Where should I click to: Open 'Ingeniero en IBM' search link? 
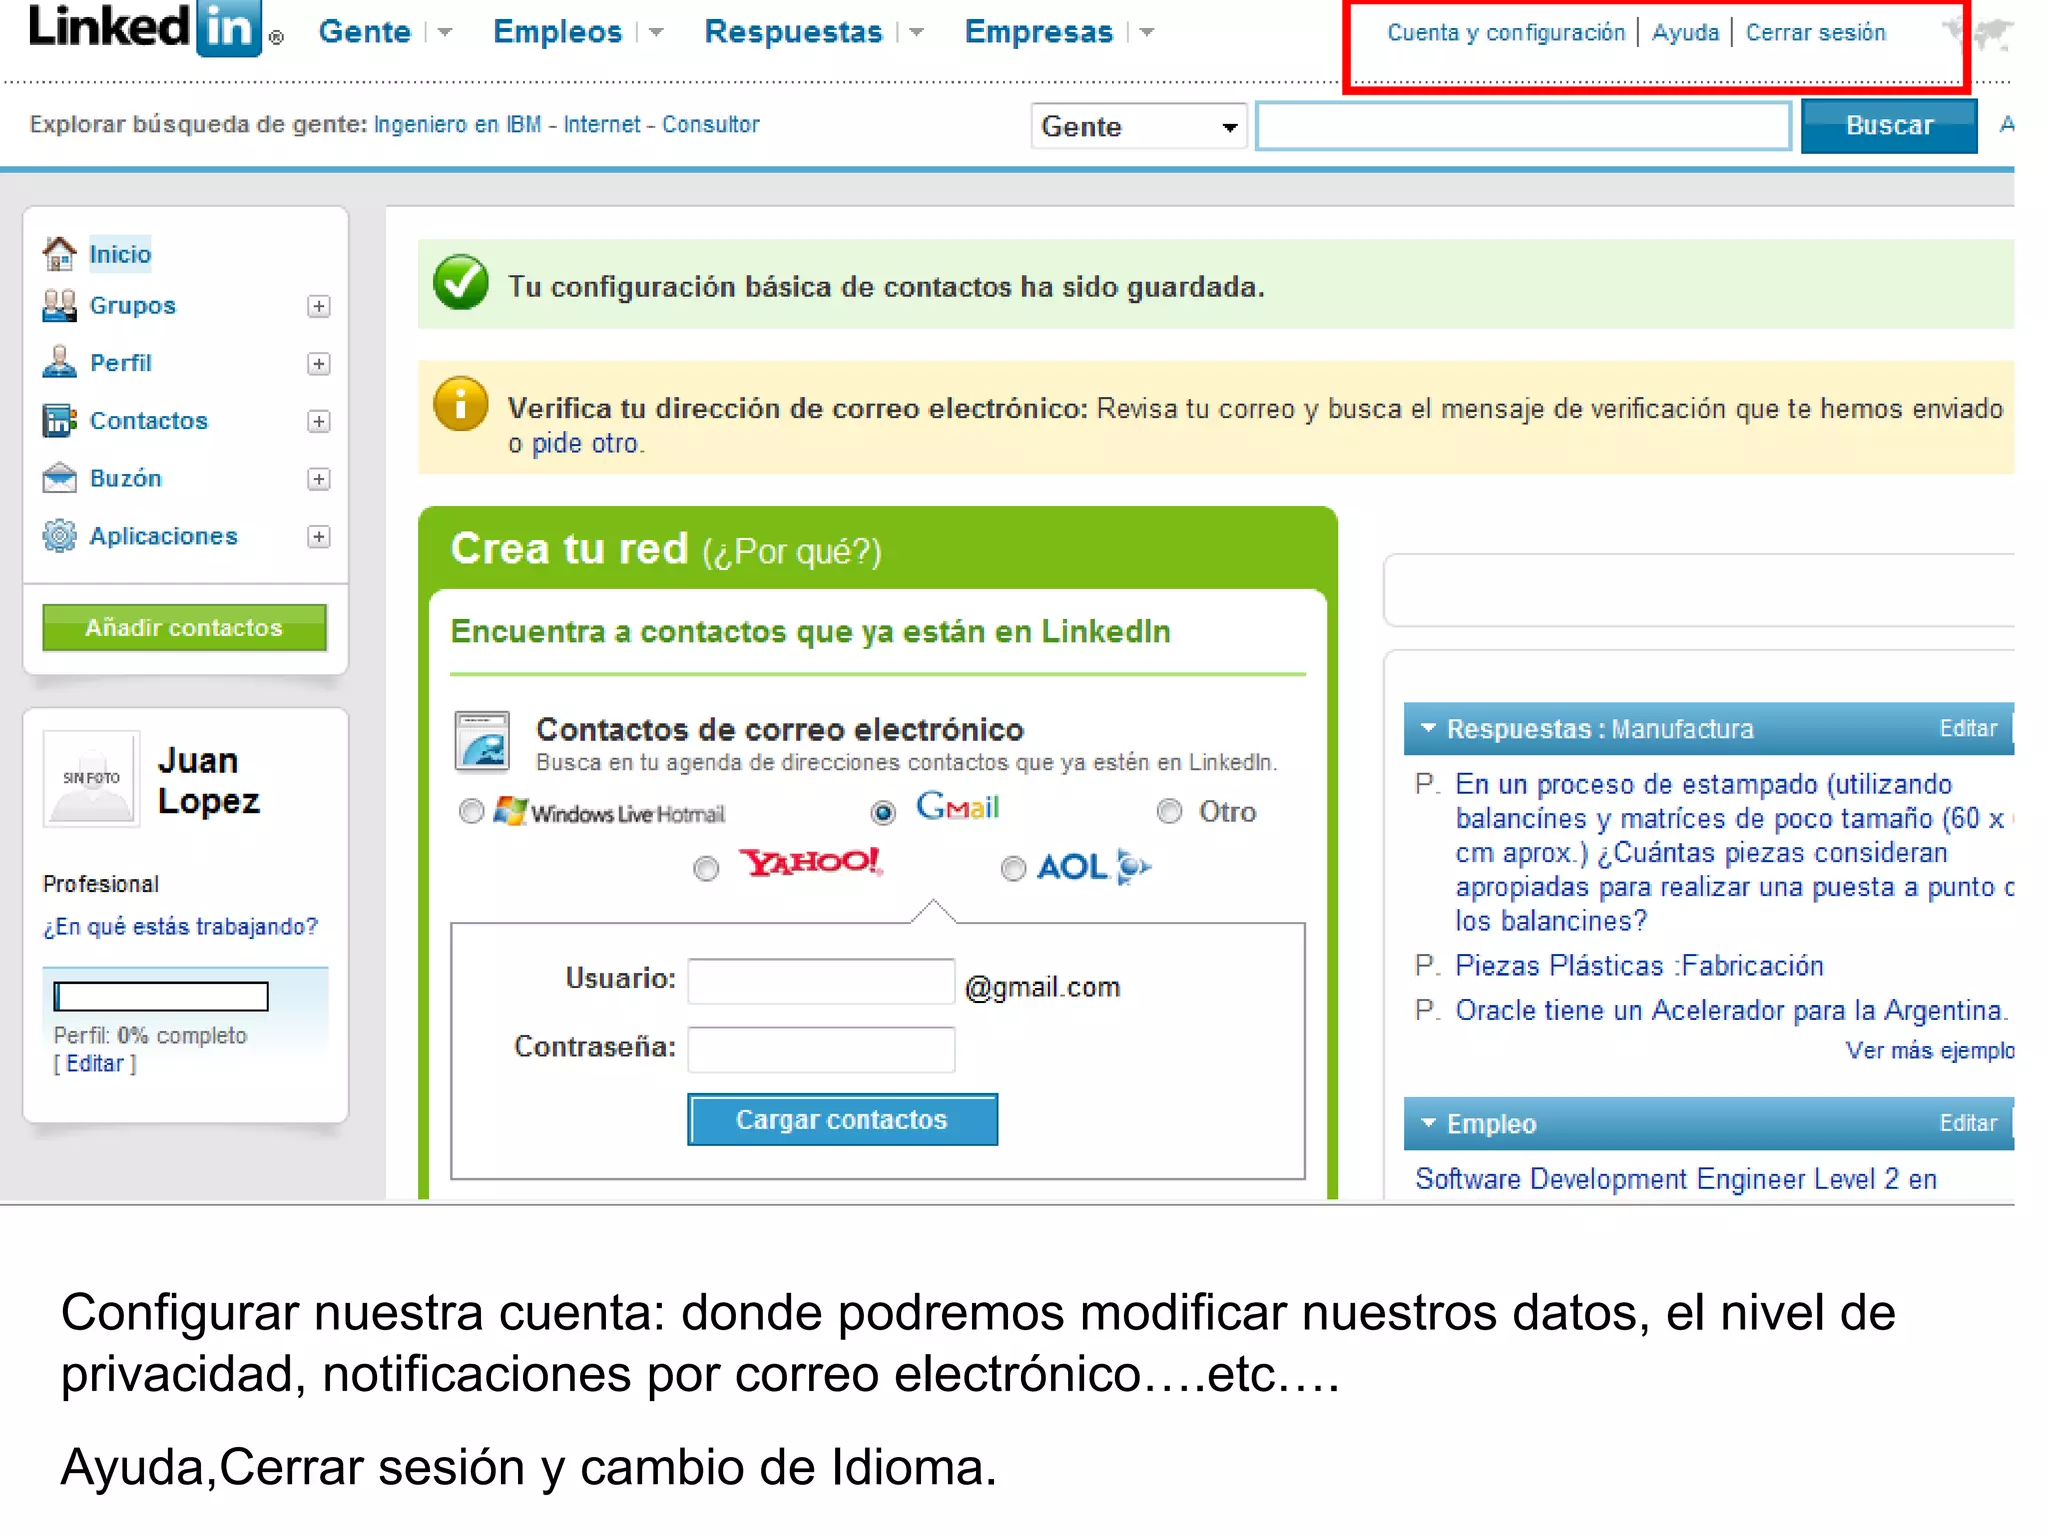coord(457,124)
